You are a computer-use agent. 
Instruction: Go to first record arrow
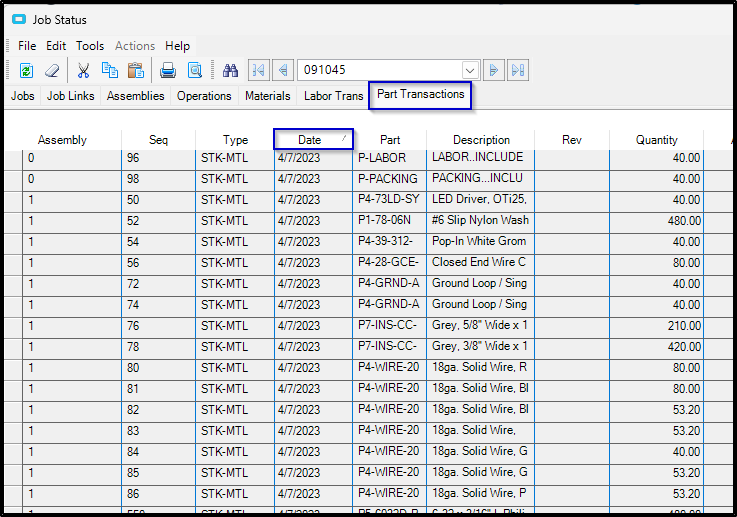(x=259, y=70)
